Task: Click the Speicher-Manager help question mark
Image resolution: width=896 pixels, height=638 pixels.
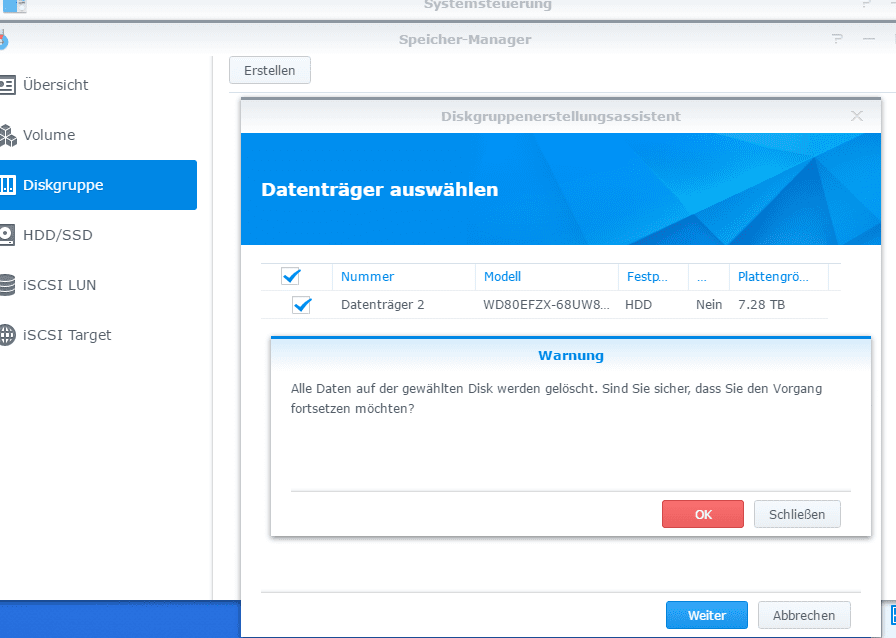Action: click(x=837, y=39)
